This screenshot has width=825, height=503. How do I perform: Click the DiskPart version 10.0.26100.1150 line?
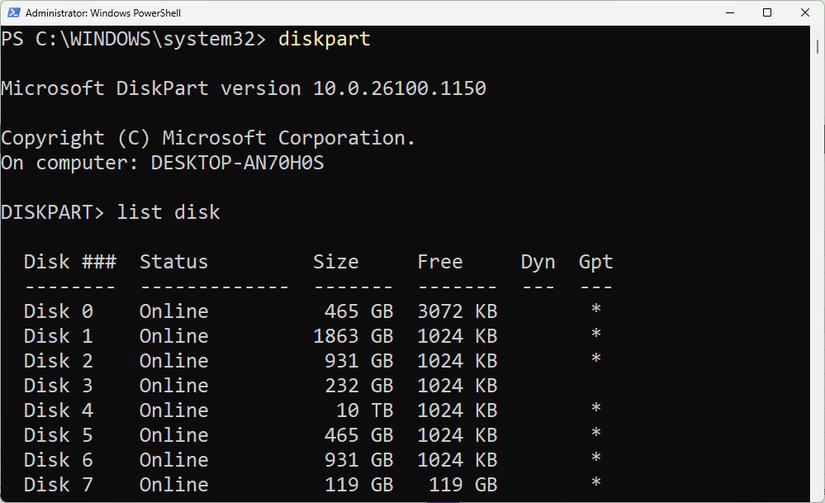point(243,88)
